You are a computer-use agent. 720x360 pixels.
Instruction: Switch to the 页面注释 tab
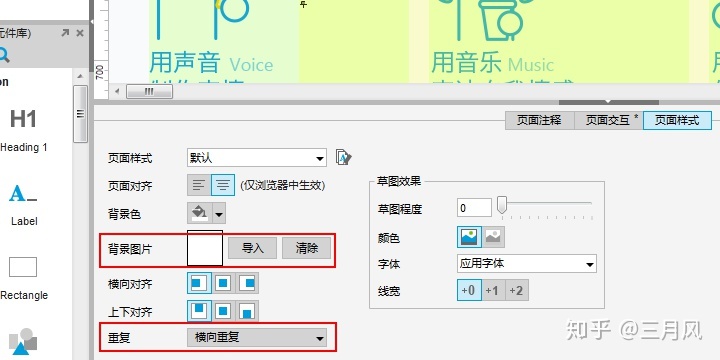pos(539,120)
